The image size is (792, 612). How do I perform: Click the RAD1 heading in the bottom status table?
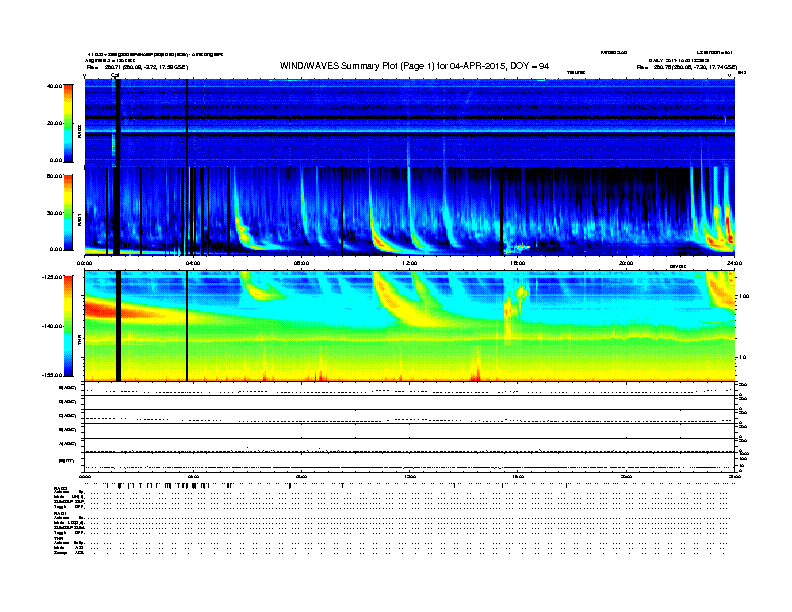coord(60,513)
